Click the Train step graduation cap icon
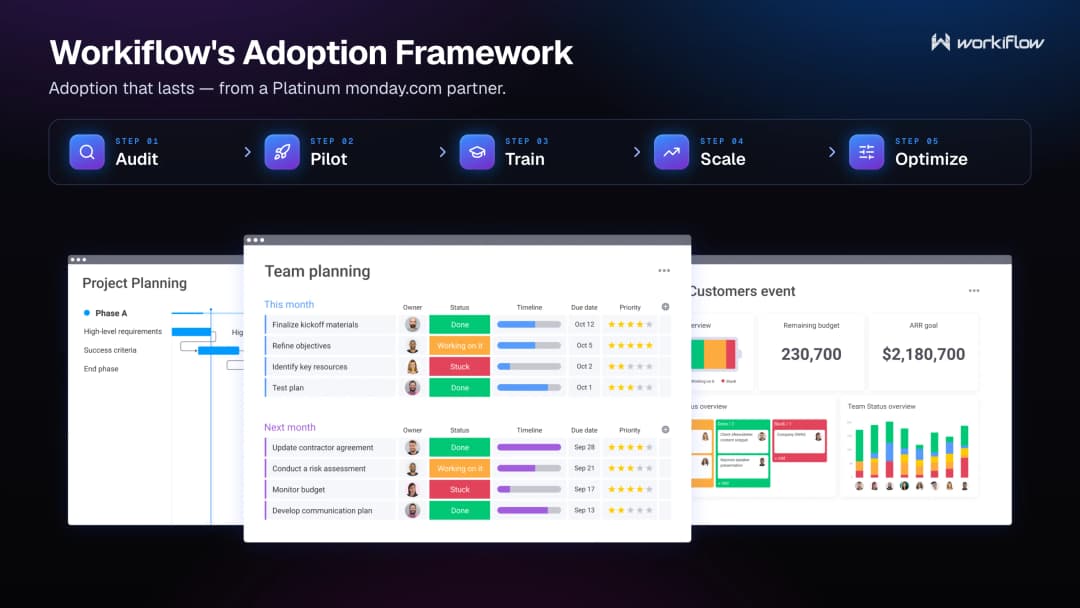Image resolution: width=1080 pixels, height=608 pixels. click(477, 151)
